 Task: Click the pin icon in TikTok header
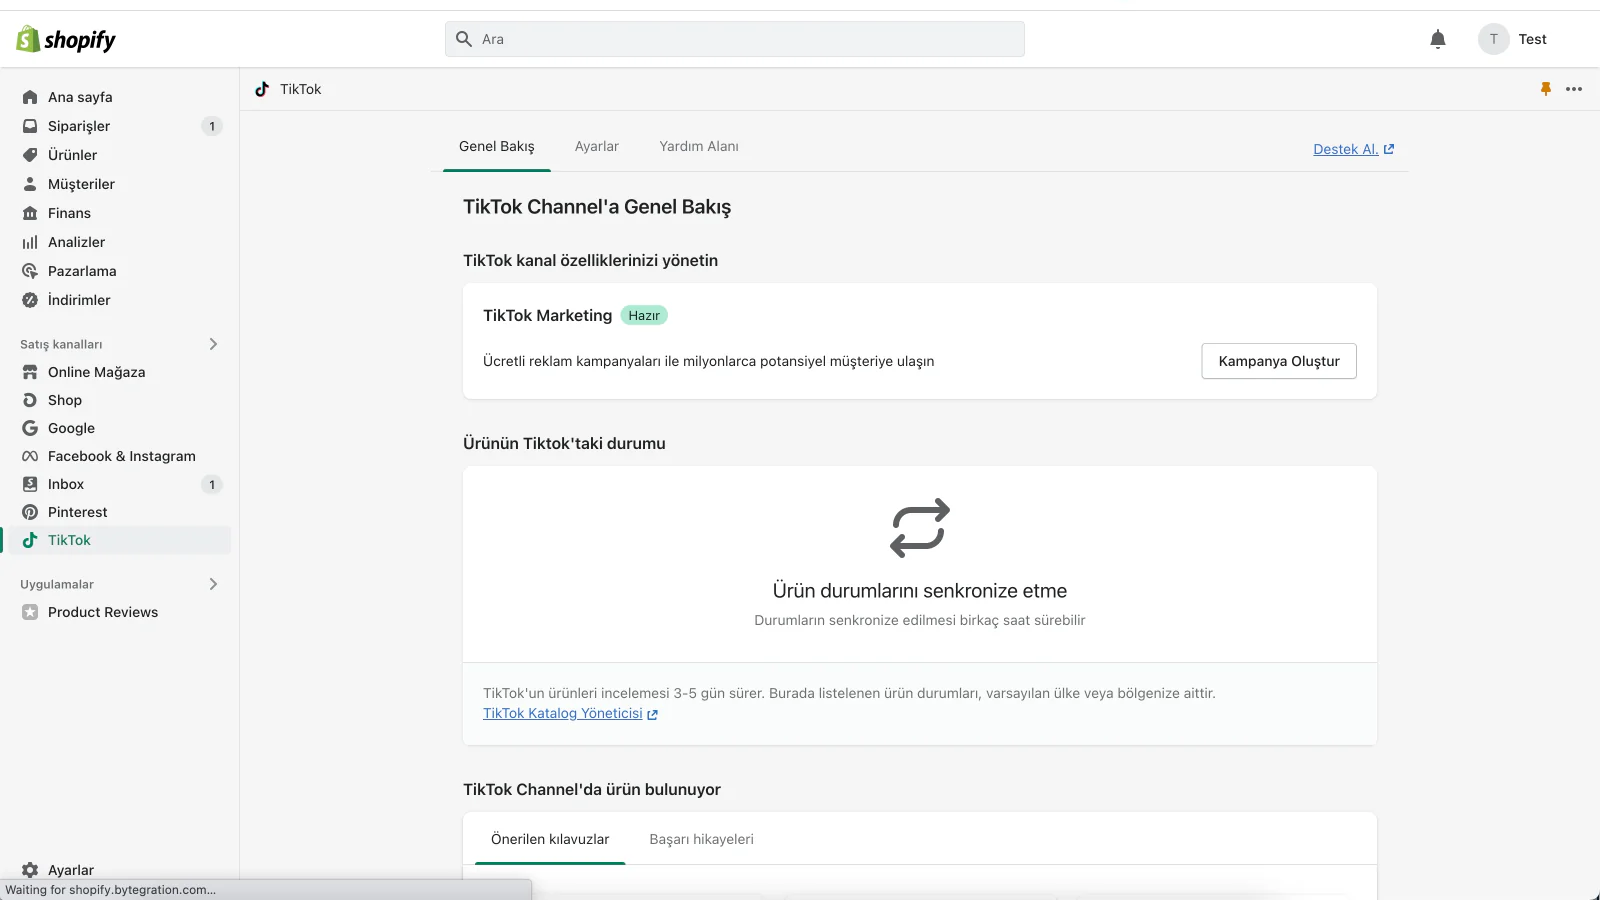[x=1546, y=89]
